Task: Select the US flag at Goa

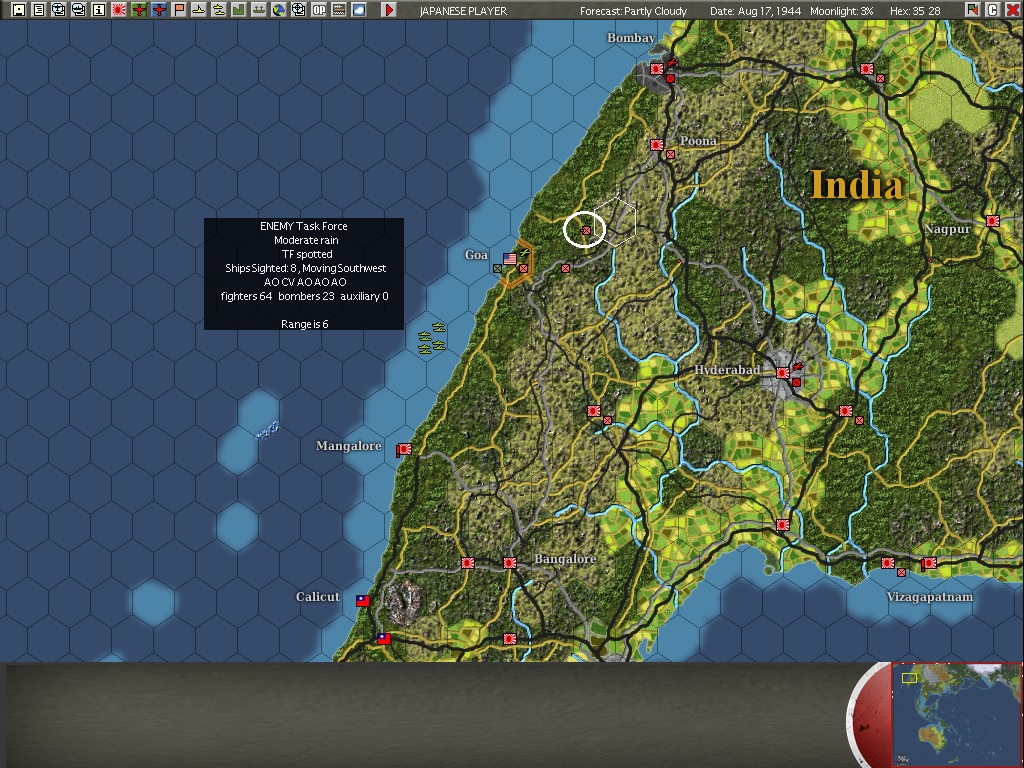Action: (510, 259)
